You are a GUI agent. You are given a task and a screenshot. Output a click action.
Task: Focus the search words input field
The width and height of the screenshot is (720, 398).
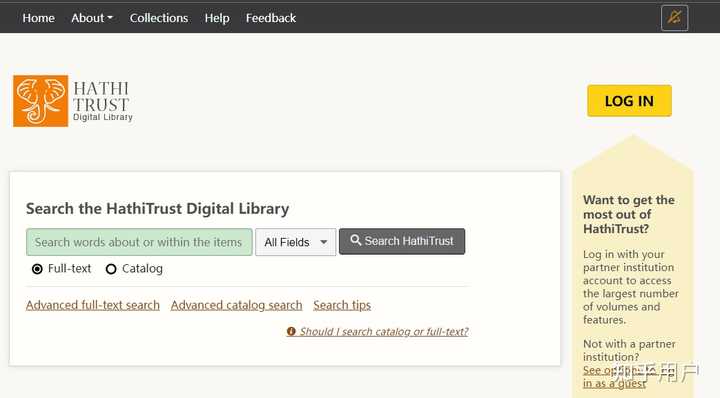tap(139, 242)
